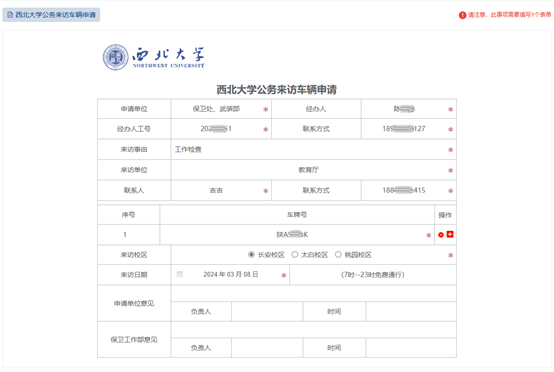The image size is (554, 372).
Task: Click the 车牌号 input starting with 陕A
Action: tap(292, 235)
